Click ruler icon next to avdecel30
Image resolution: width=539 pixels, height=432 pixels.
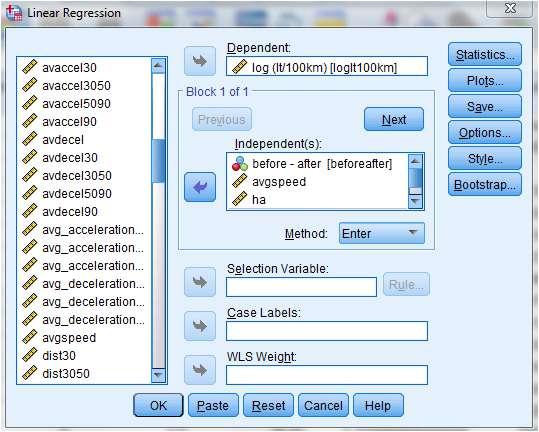pyautogui.click(x=30, y=157)
